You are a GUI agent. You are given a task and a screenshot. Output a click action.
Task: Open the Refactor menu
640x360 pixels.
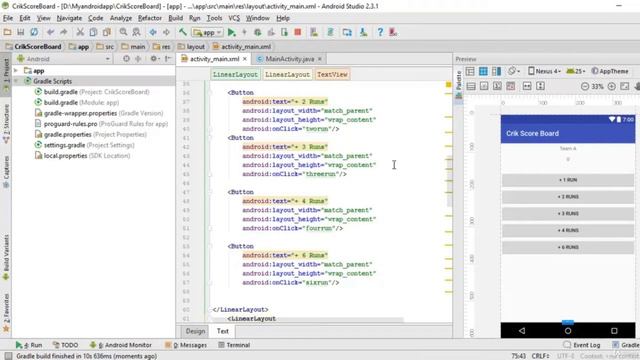(x=150, y=18)
